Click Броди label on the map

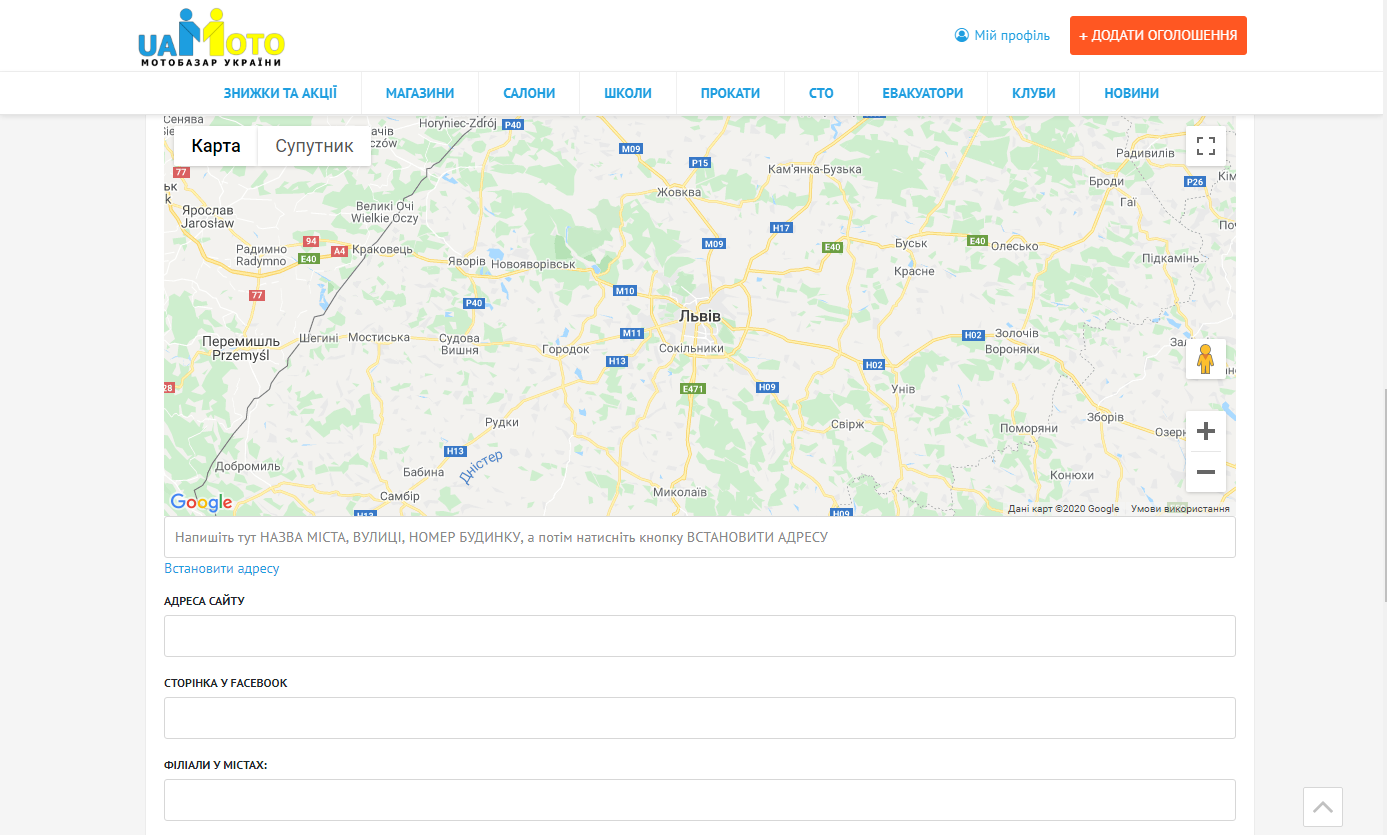1107,181
